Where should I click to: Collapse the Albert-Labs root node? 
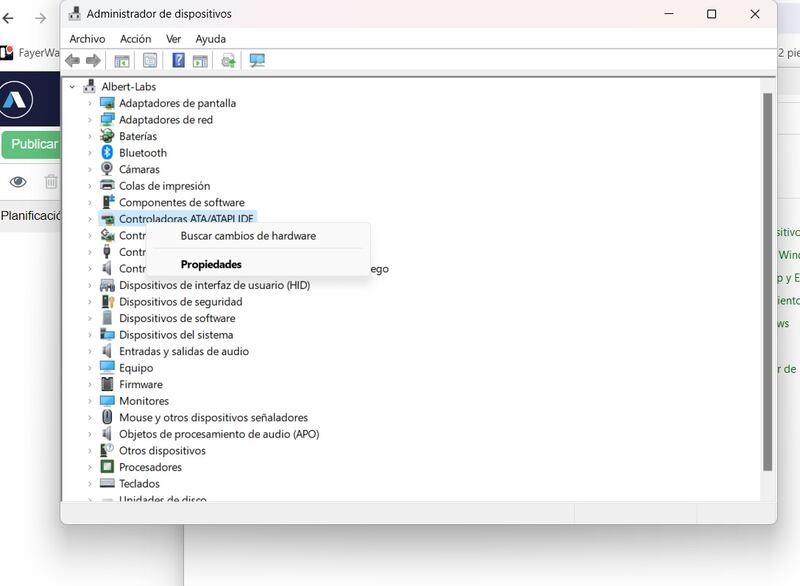coord(72,87)
